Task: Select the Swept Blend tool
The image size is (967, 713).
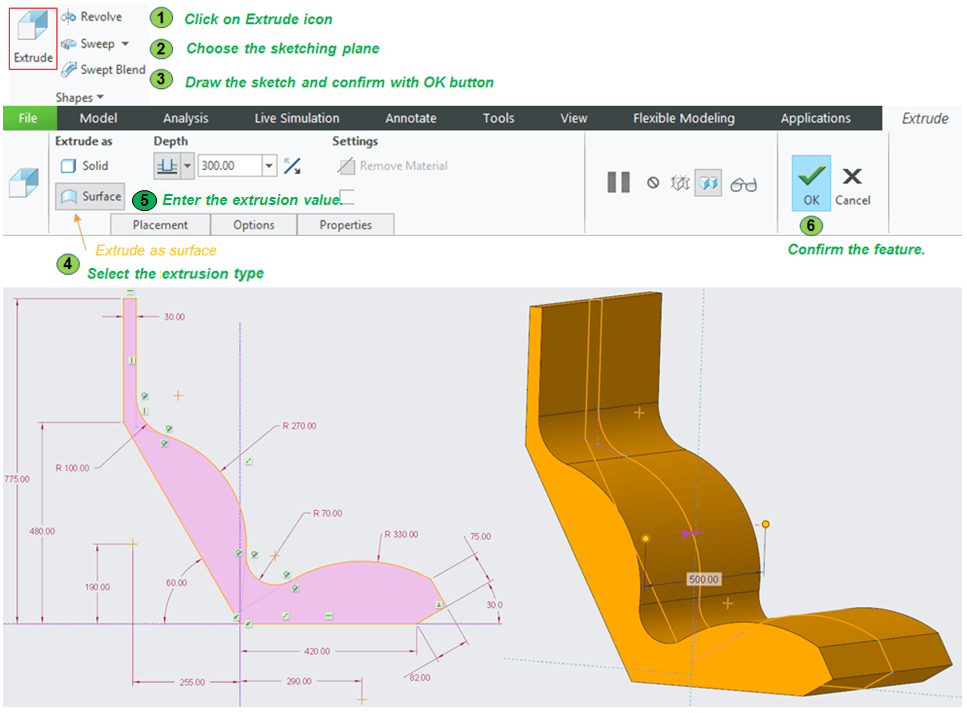Action: [x=102, y=70]
